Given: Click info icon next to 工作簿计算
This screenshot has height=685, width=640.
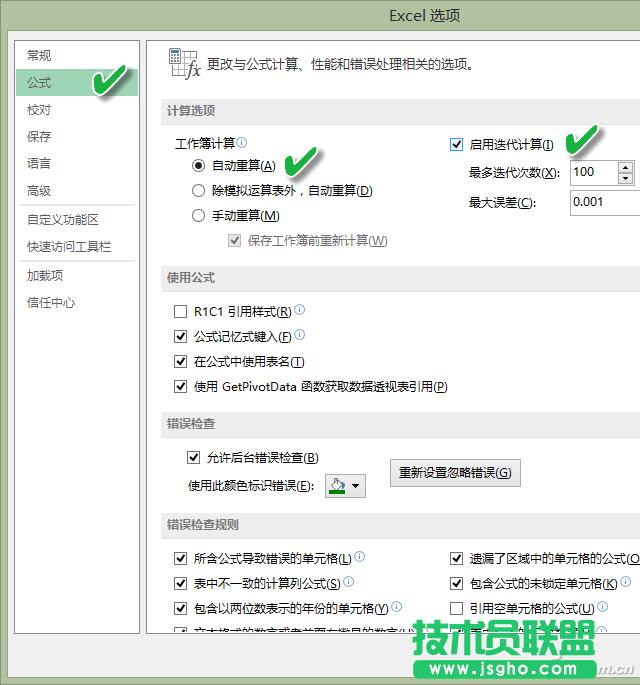Looking at the screenshot, I should click(x=242, y=142).
